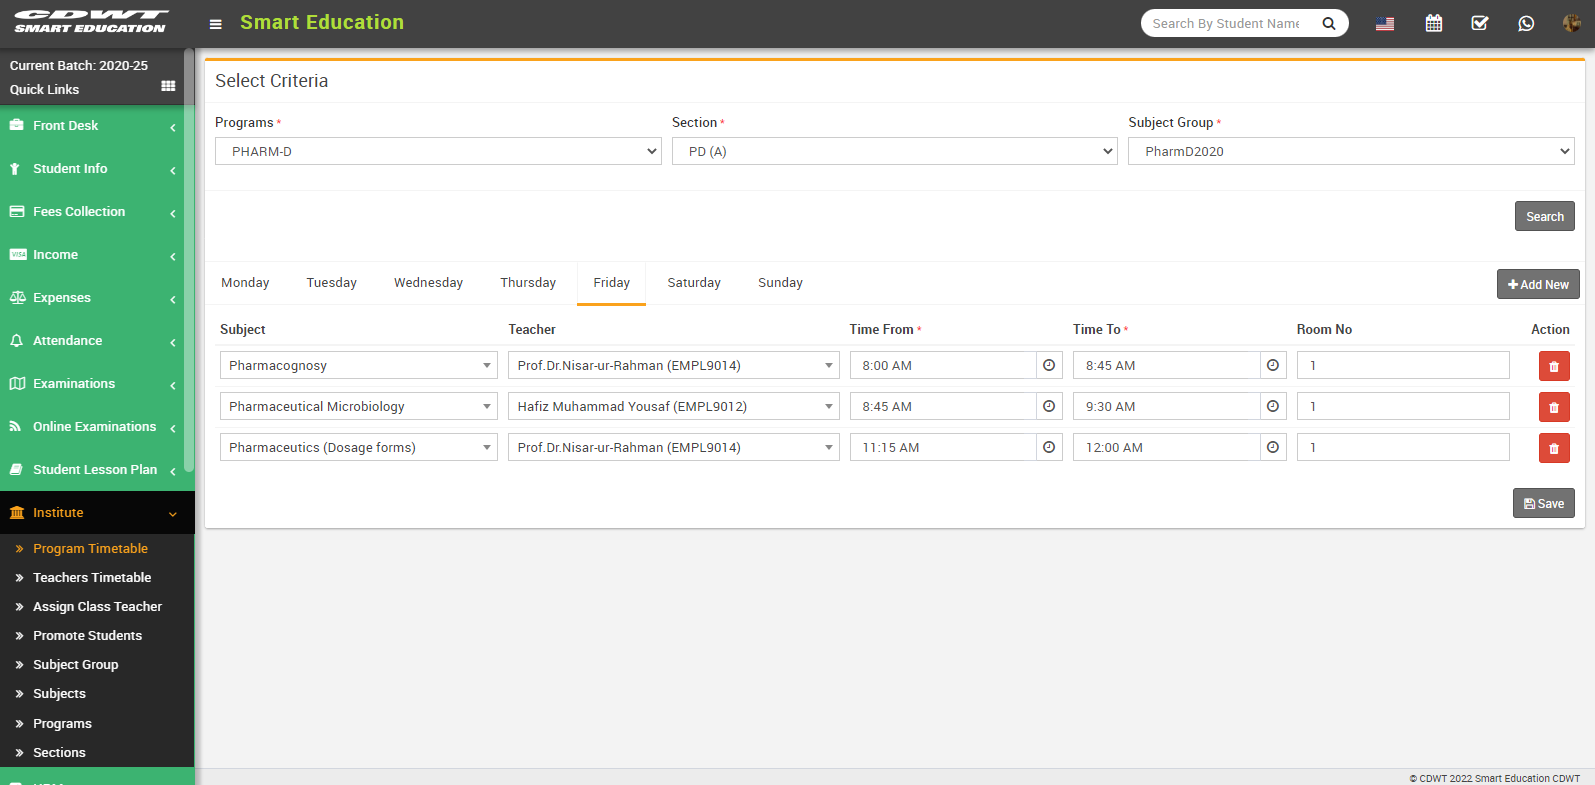Open clock picker for 12:00 AM time
1595x785 pixels.
[x=1273, y=447]
